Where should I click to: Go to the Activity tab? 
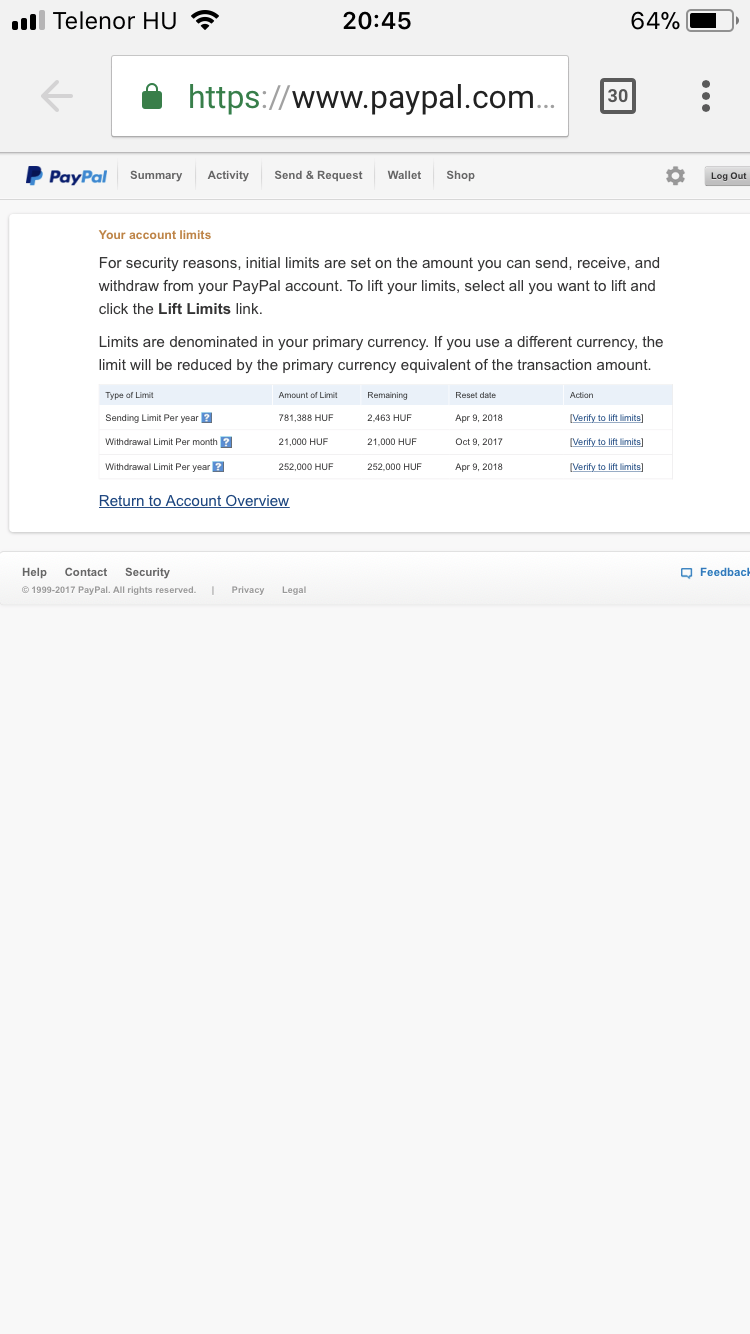click(228, 175)
